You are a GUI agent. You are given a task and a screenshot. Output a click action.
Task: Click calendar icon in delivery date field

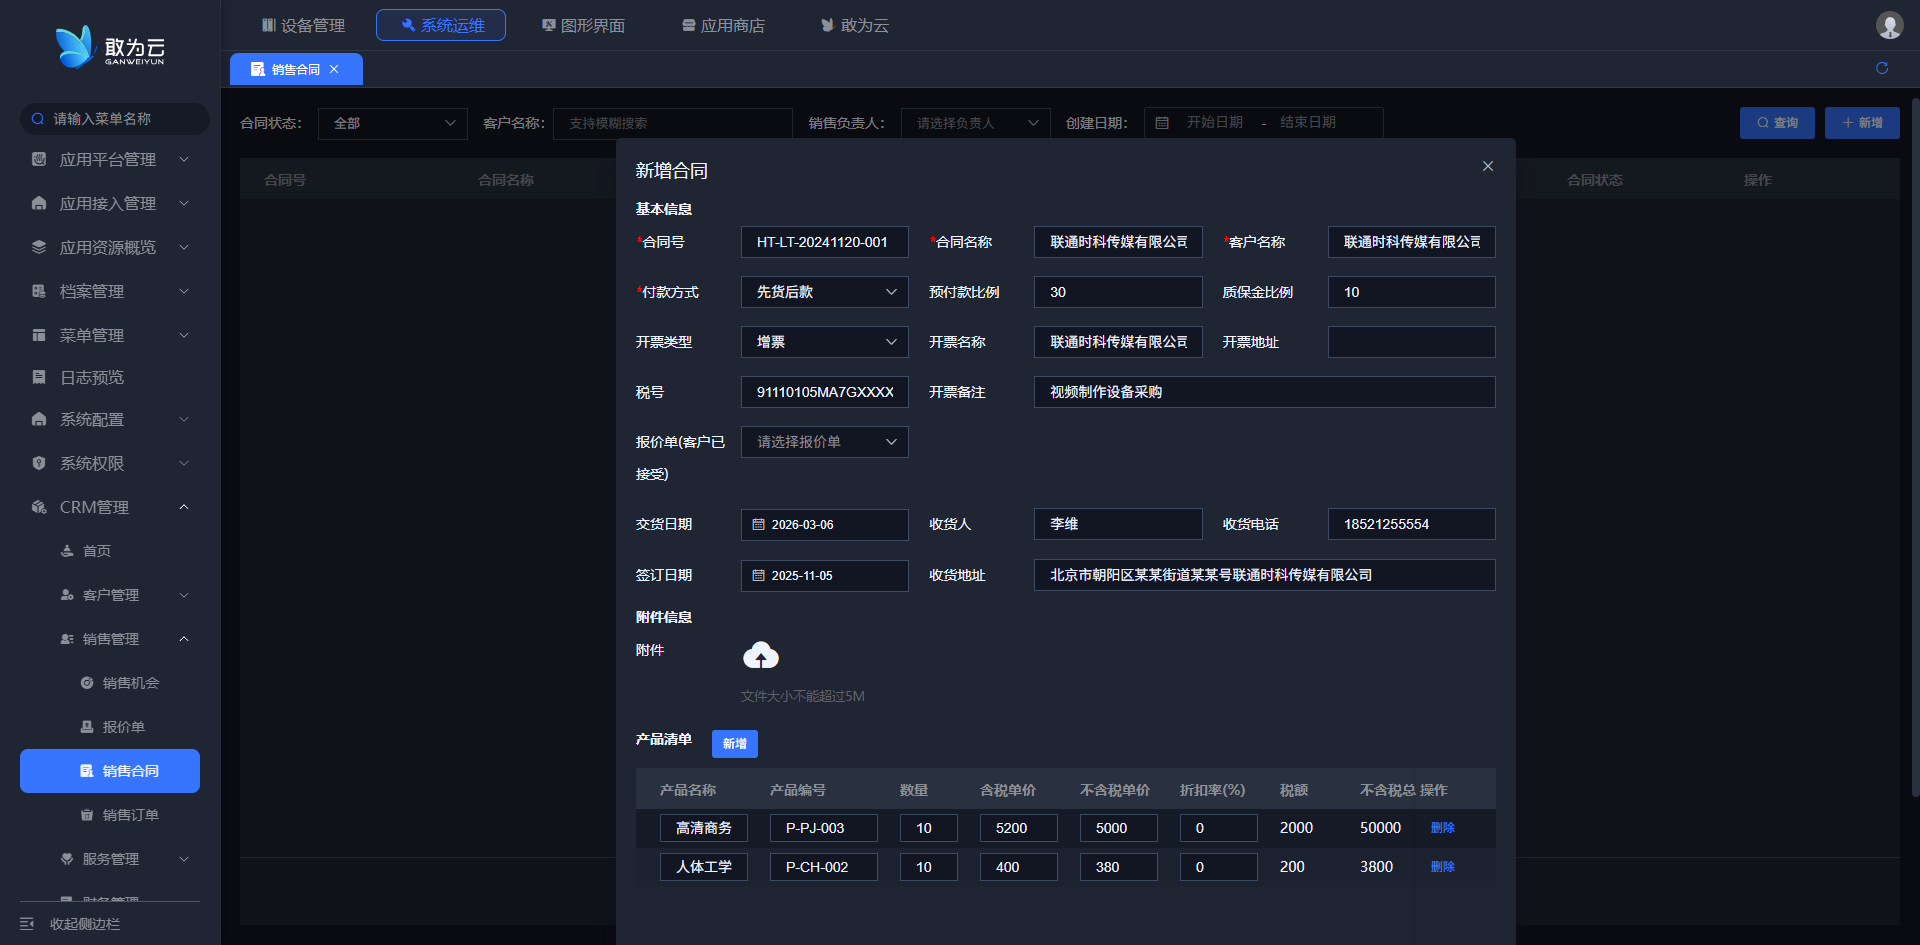[758, 525]
